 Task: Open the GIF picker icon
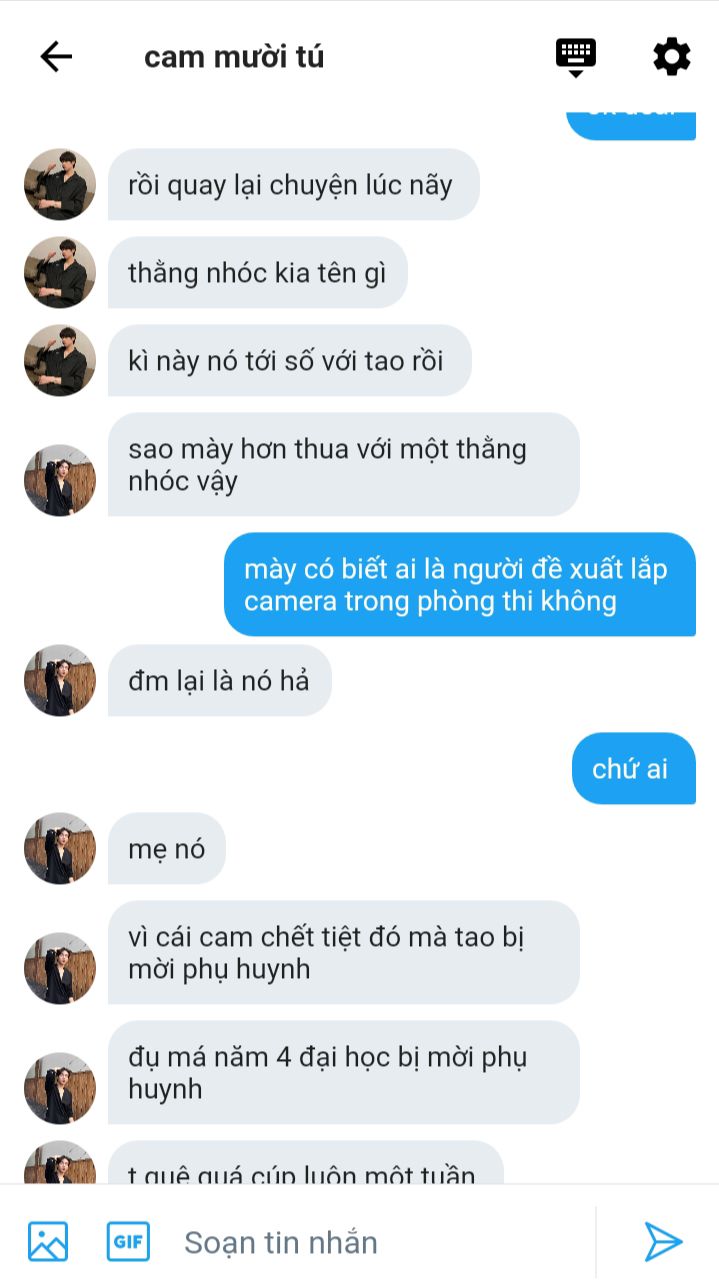(128, 1241)
